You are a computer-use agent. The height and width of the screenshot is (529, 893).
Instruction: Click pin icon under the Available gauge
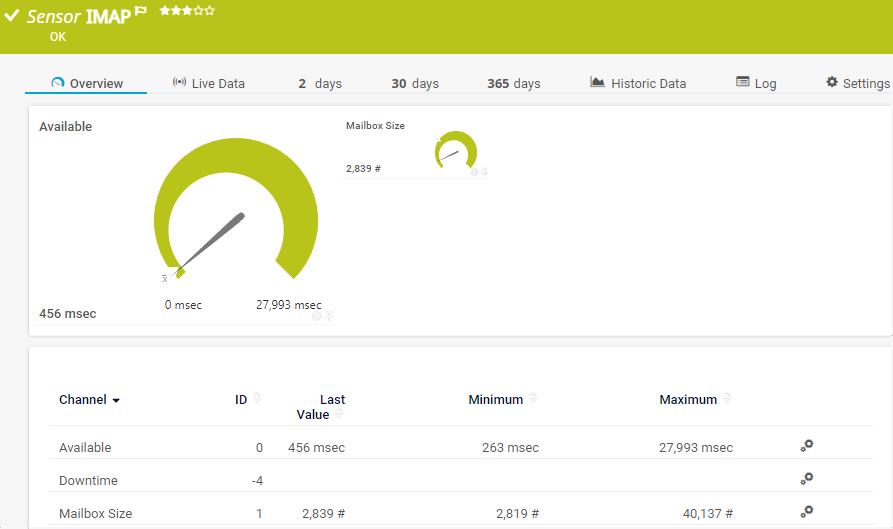[x=328, y=316]
